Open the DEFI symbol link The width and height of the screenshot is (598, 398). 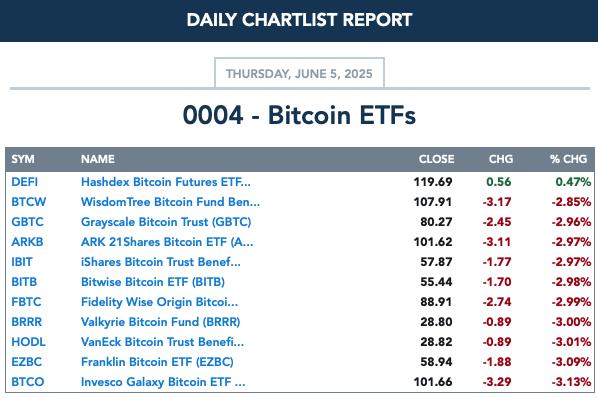tap(24, 182)
